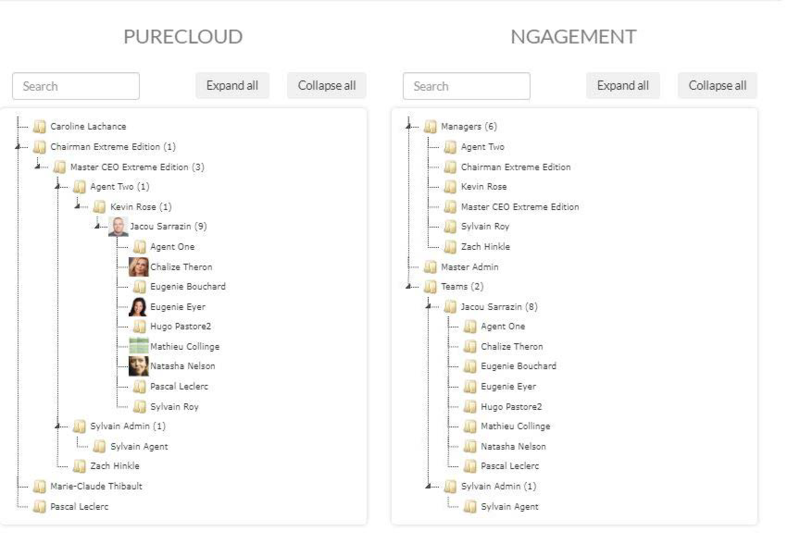This screenshot has width=800, height=556.
Task: Click PureCloud Agent One folder icon
Action: [139, 247]
